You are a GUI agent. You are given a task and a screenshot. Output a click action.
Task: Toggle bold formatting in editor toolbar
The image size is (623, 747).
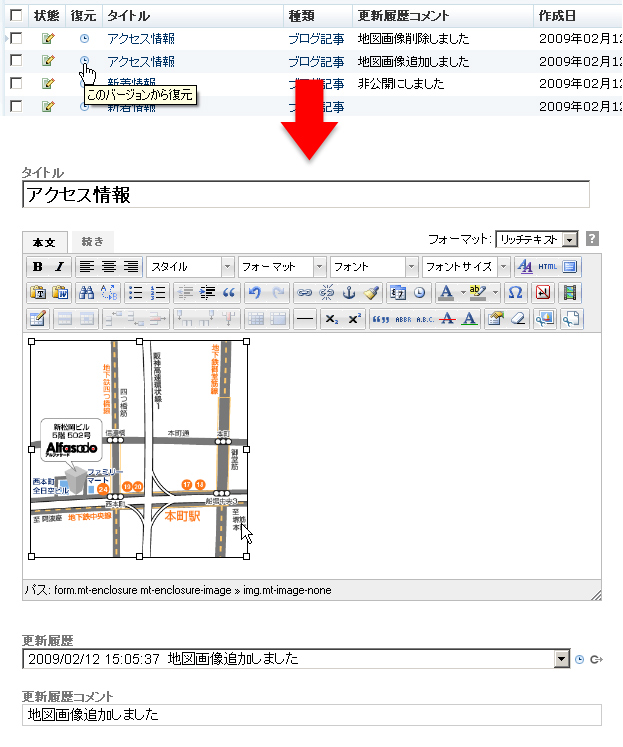point(38,267)
